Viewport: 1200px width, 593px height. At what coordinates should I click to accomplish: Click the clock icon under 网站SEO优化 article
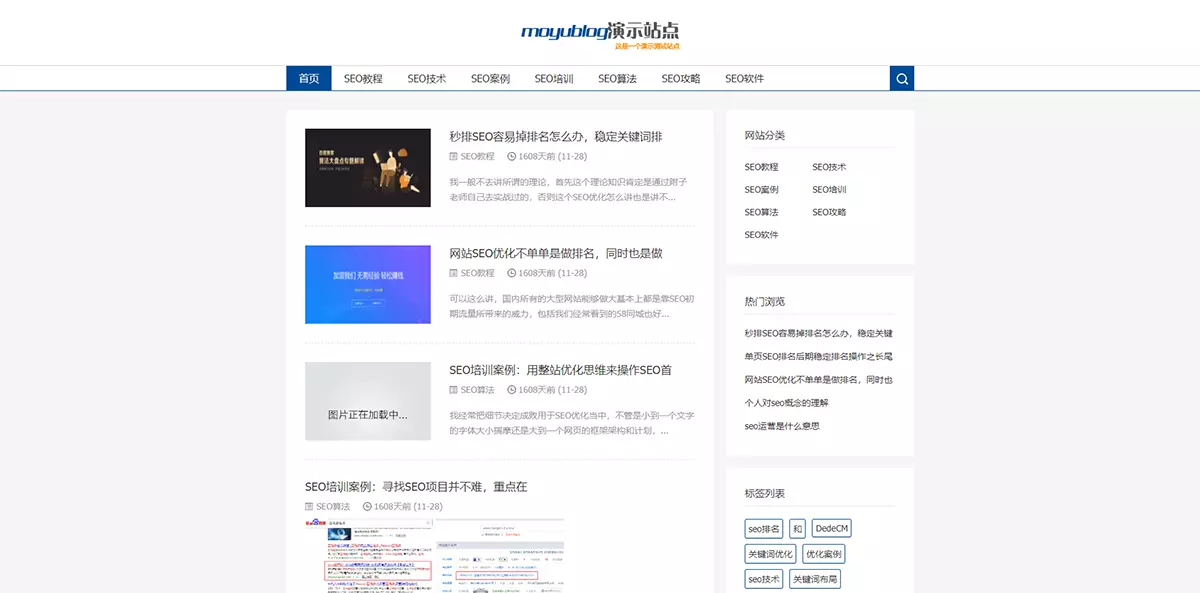click(x=512, y=273)
